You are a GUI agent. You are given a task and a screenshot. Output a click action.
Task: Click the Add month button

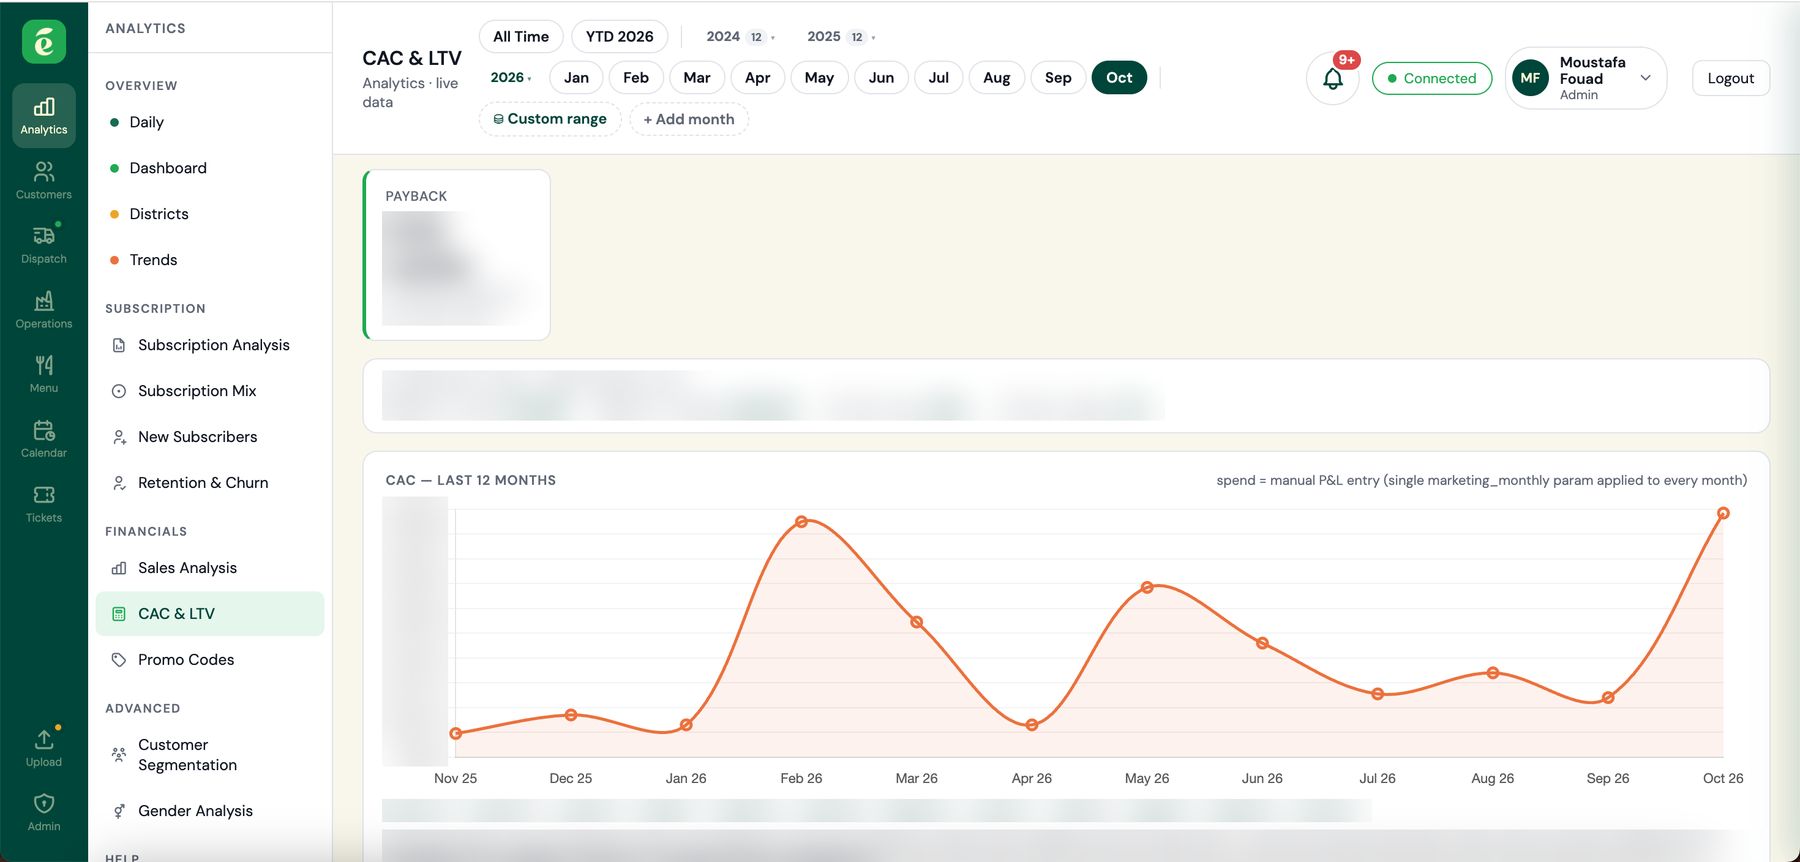click(x=689, y=119)
